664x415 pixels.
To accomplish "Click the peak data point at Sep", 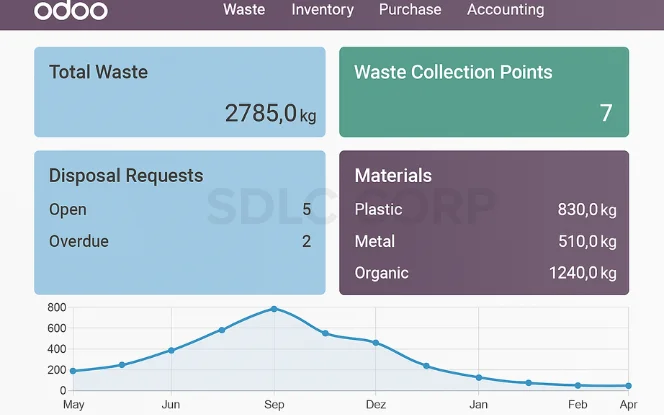I will point(274,309).
